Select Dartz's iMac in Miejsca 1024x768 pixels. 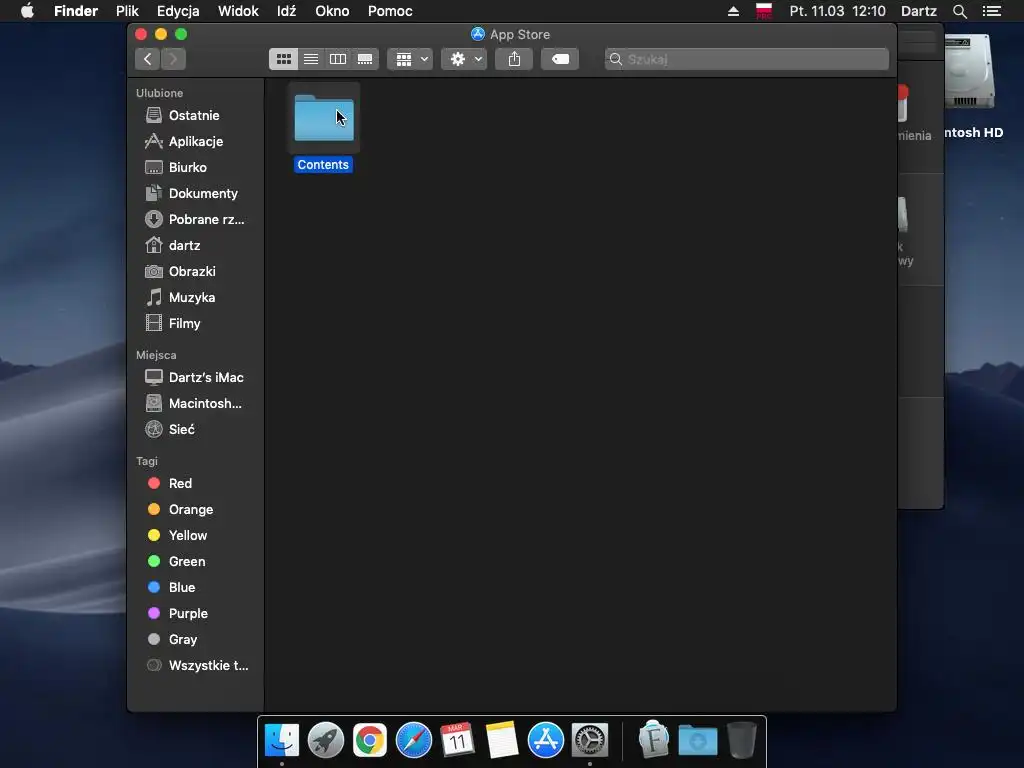[x=206, y=377]
